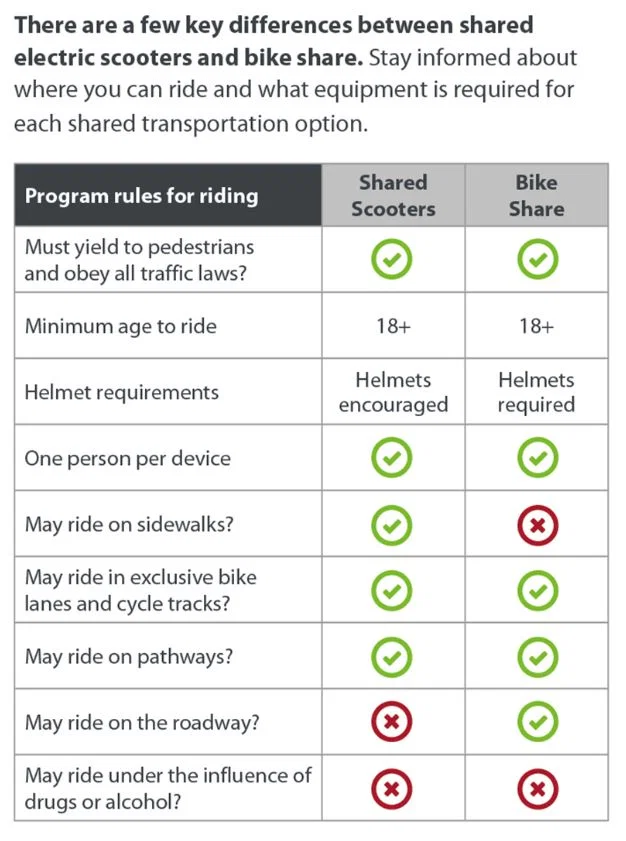Select the Bike Share column header
The image size is (626, 841).
tap(536, 195)
